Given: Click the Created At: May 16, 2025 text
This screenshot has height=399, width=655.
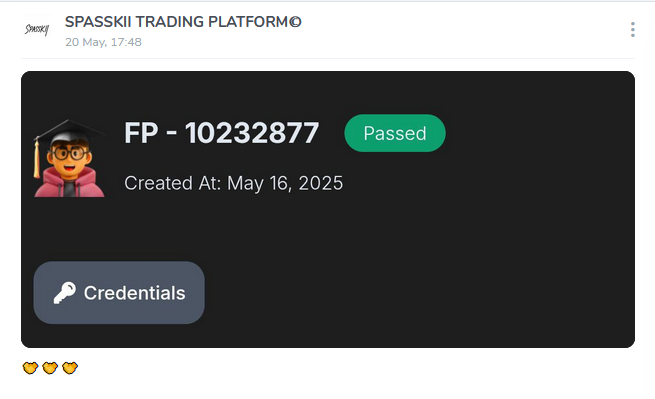Looking at the screenshot, I should 234,183.
